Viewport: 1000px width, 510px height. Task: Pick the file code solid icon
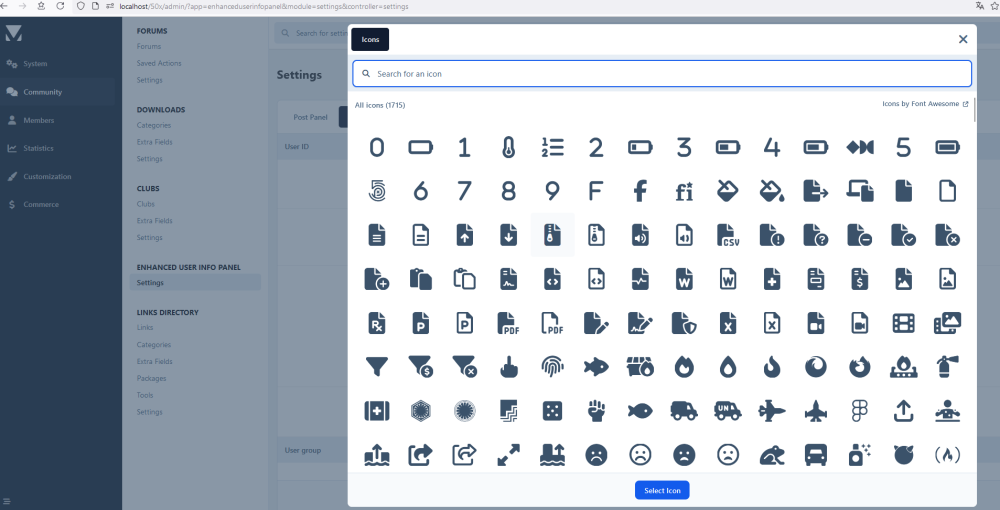coord(552,279)
